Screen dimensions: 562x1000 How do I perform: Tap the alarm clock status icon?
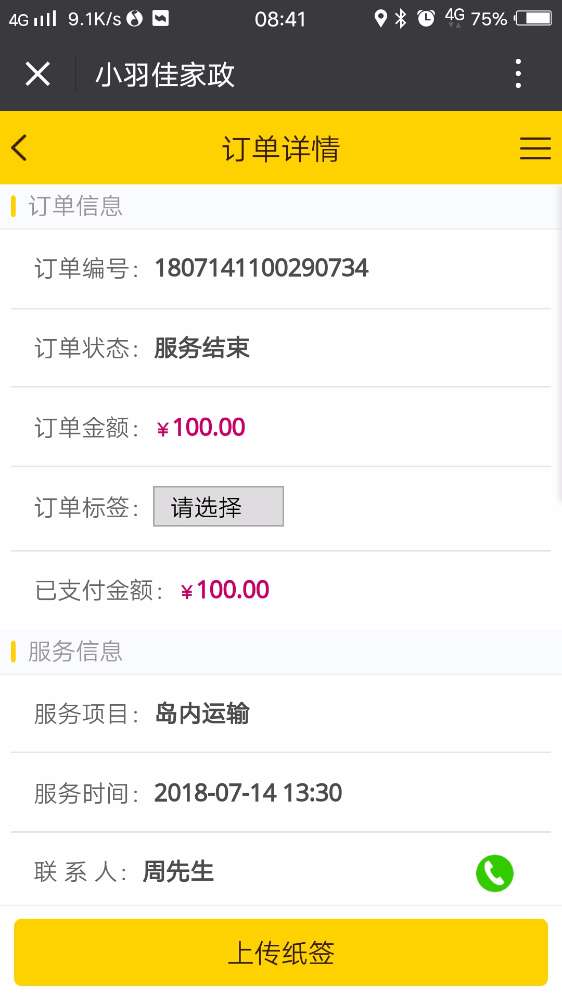(425, 18)
